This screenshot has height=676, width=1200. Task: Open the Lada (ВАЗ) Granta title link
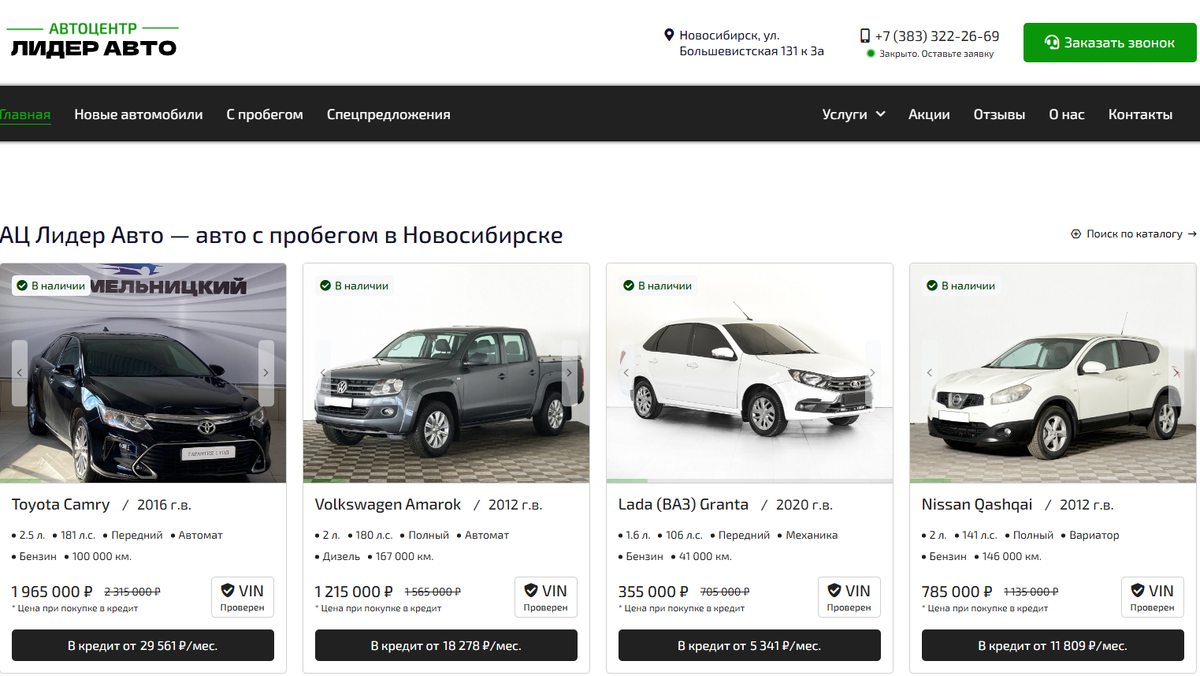pos(683,504)
